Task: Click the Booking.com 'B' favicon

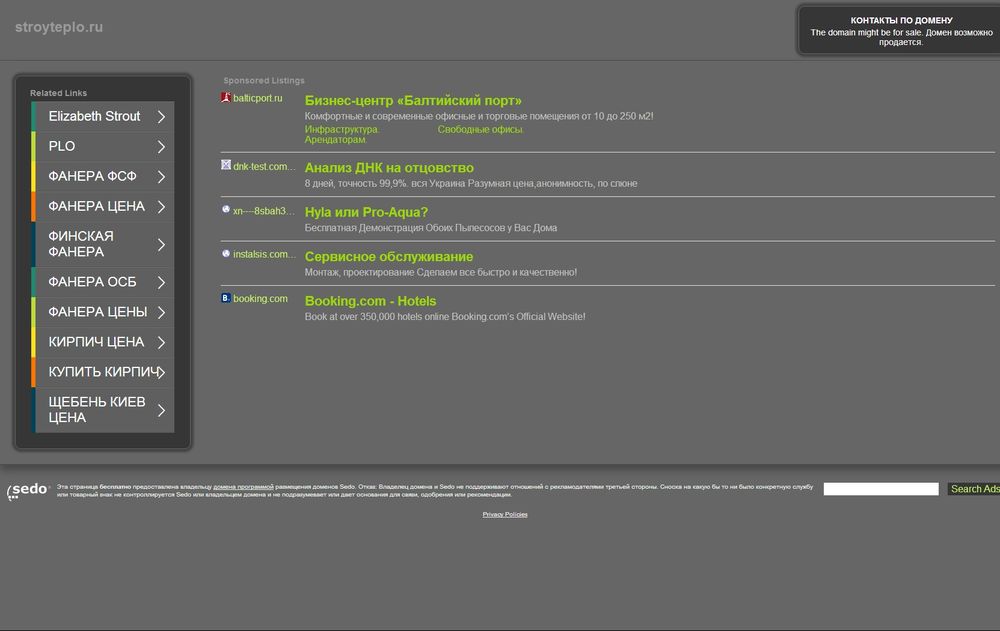Action: tap(226, 298)
